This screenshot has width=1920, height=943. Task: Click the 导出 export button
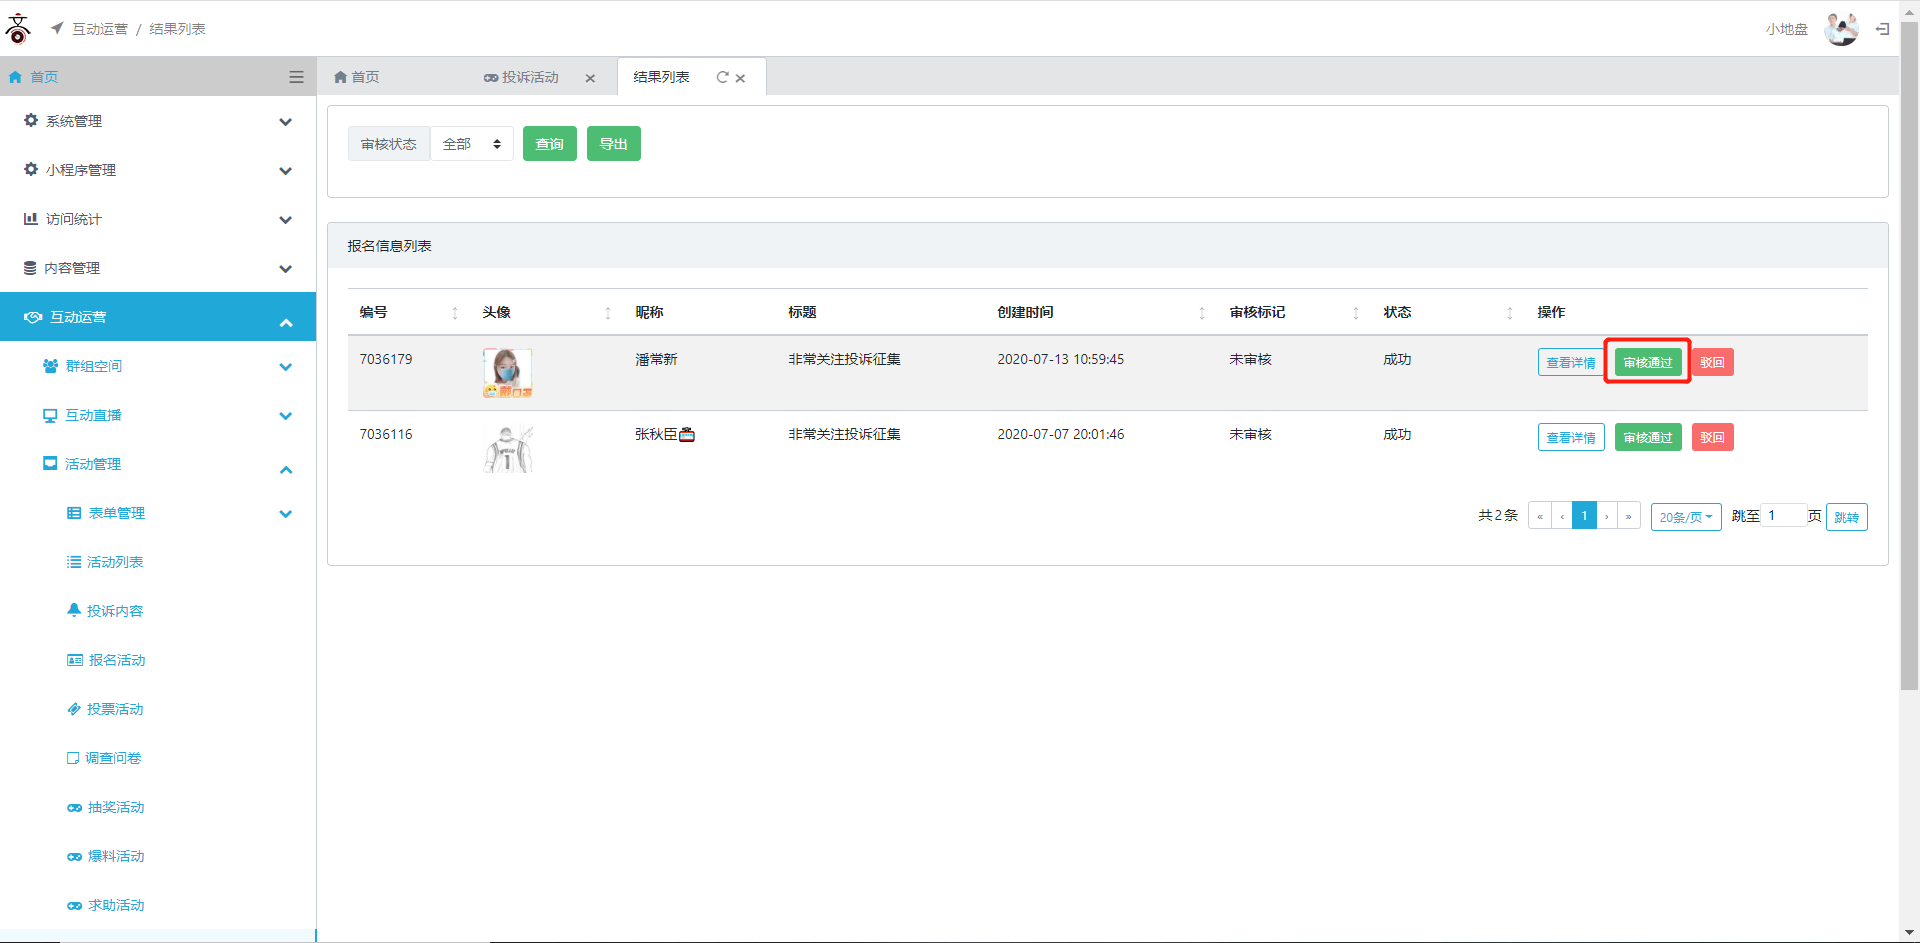pos(613,144)
